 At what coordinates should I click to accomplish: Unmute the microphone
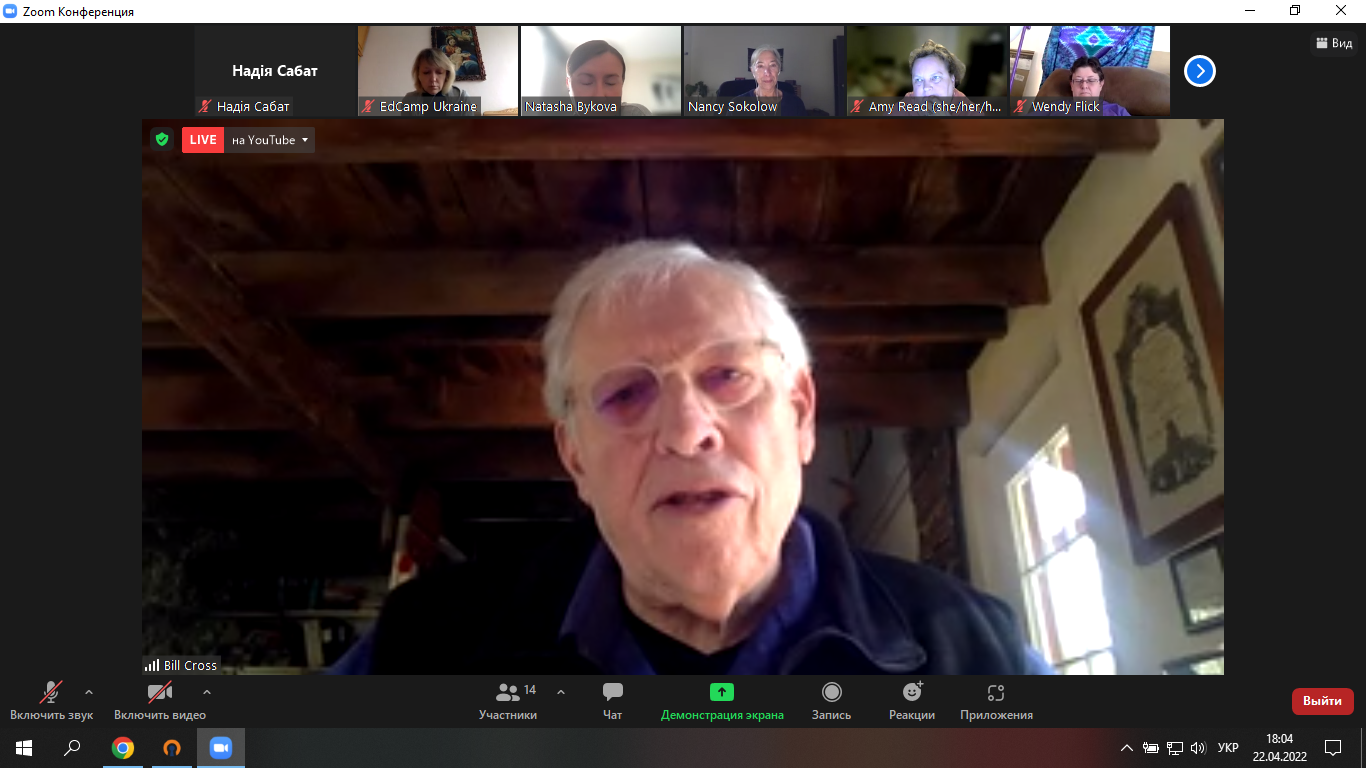(51, 692)
